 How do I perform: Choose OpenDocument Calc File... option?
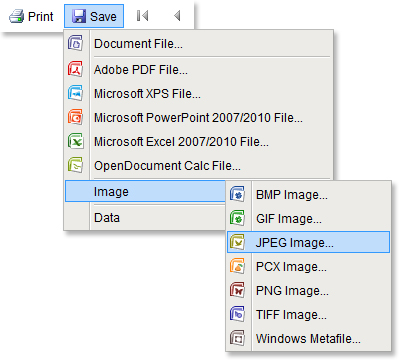199,166
